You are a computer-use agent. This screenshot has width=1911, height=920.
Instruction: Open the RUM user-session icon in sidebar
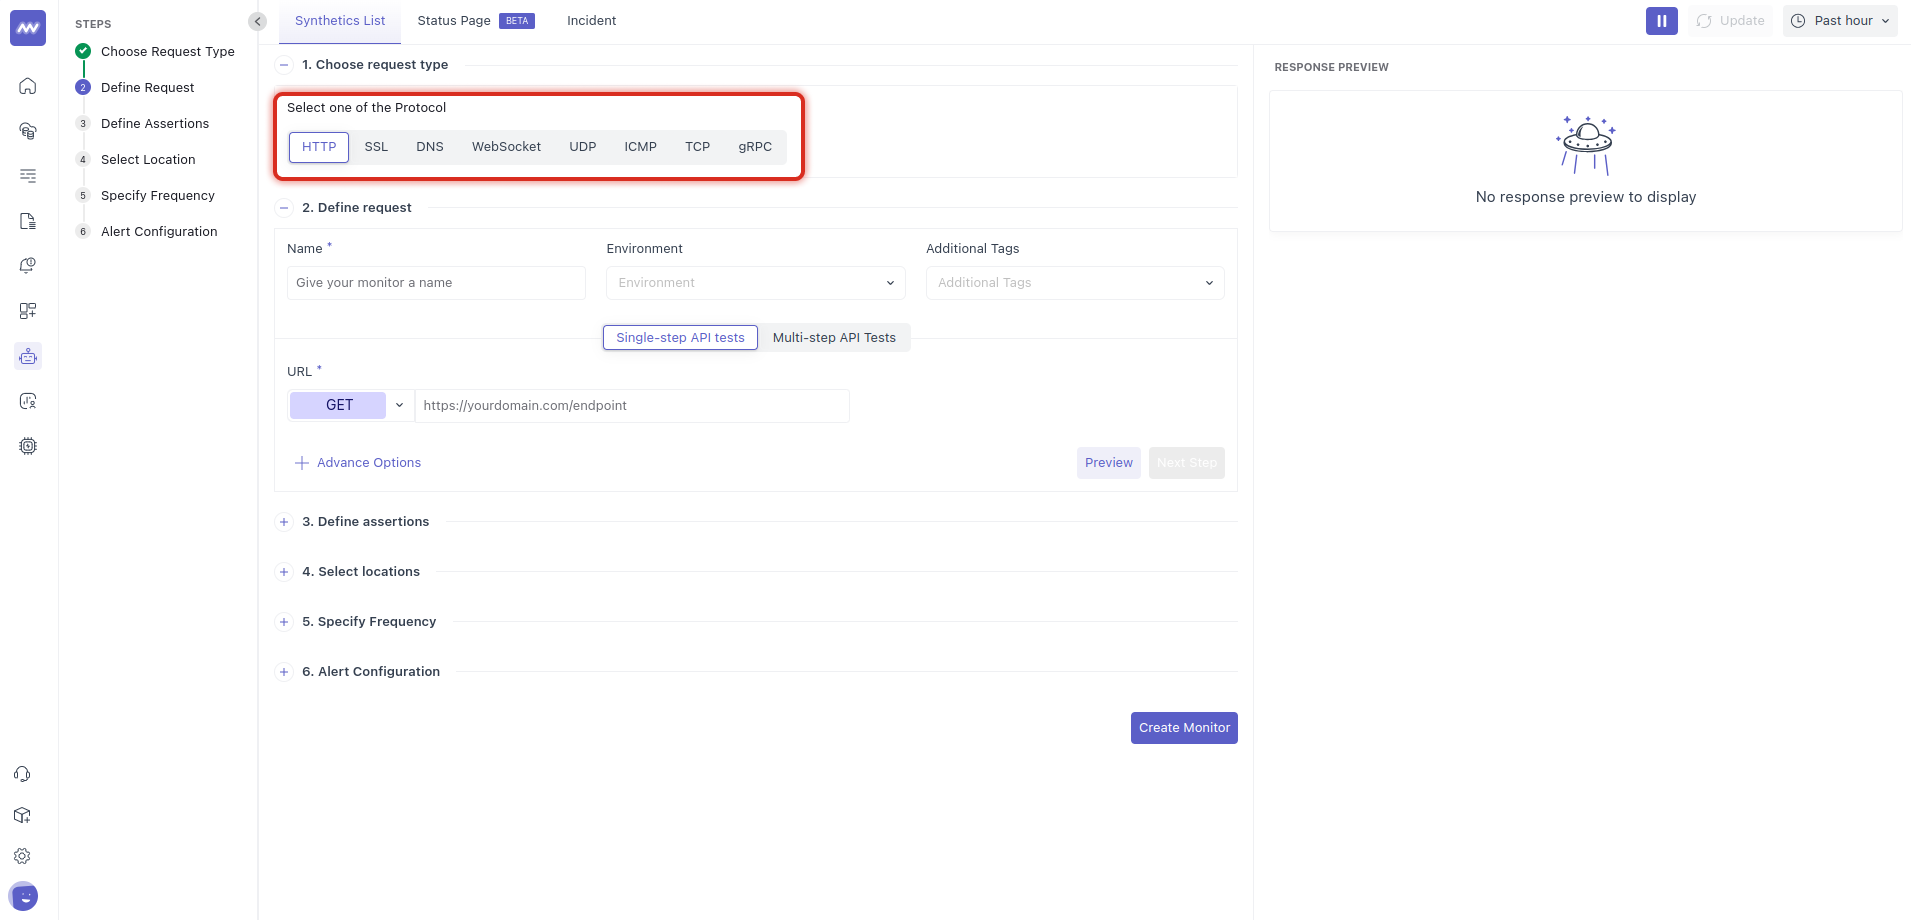pyautogui.click(x=27, y=401)
